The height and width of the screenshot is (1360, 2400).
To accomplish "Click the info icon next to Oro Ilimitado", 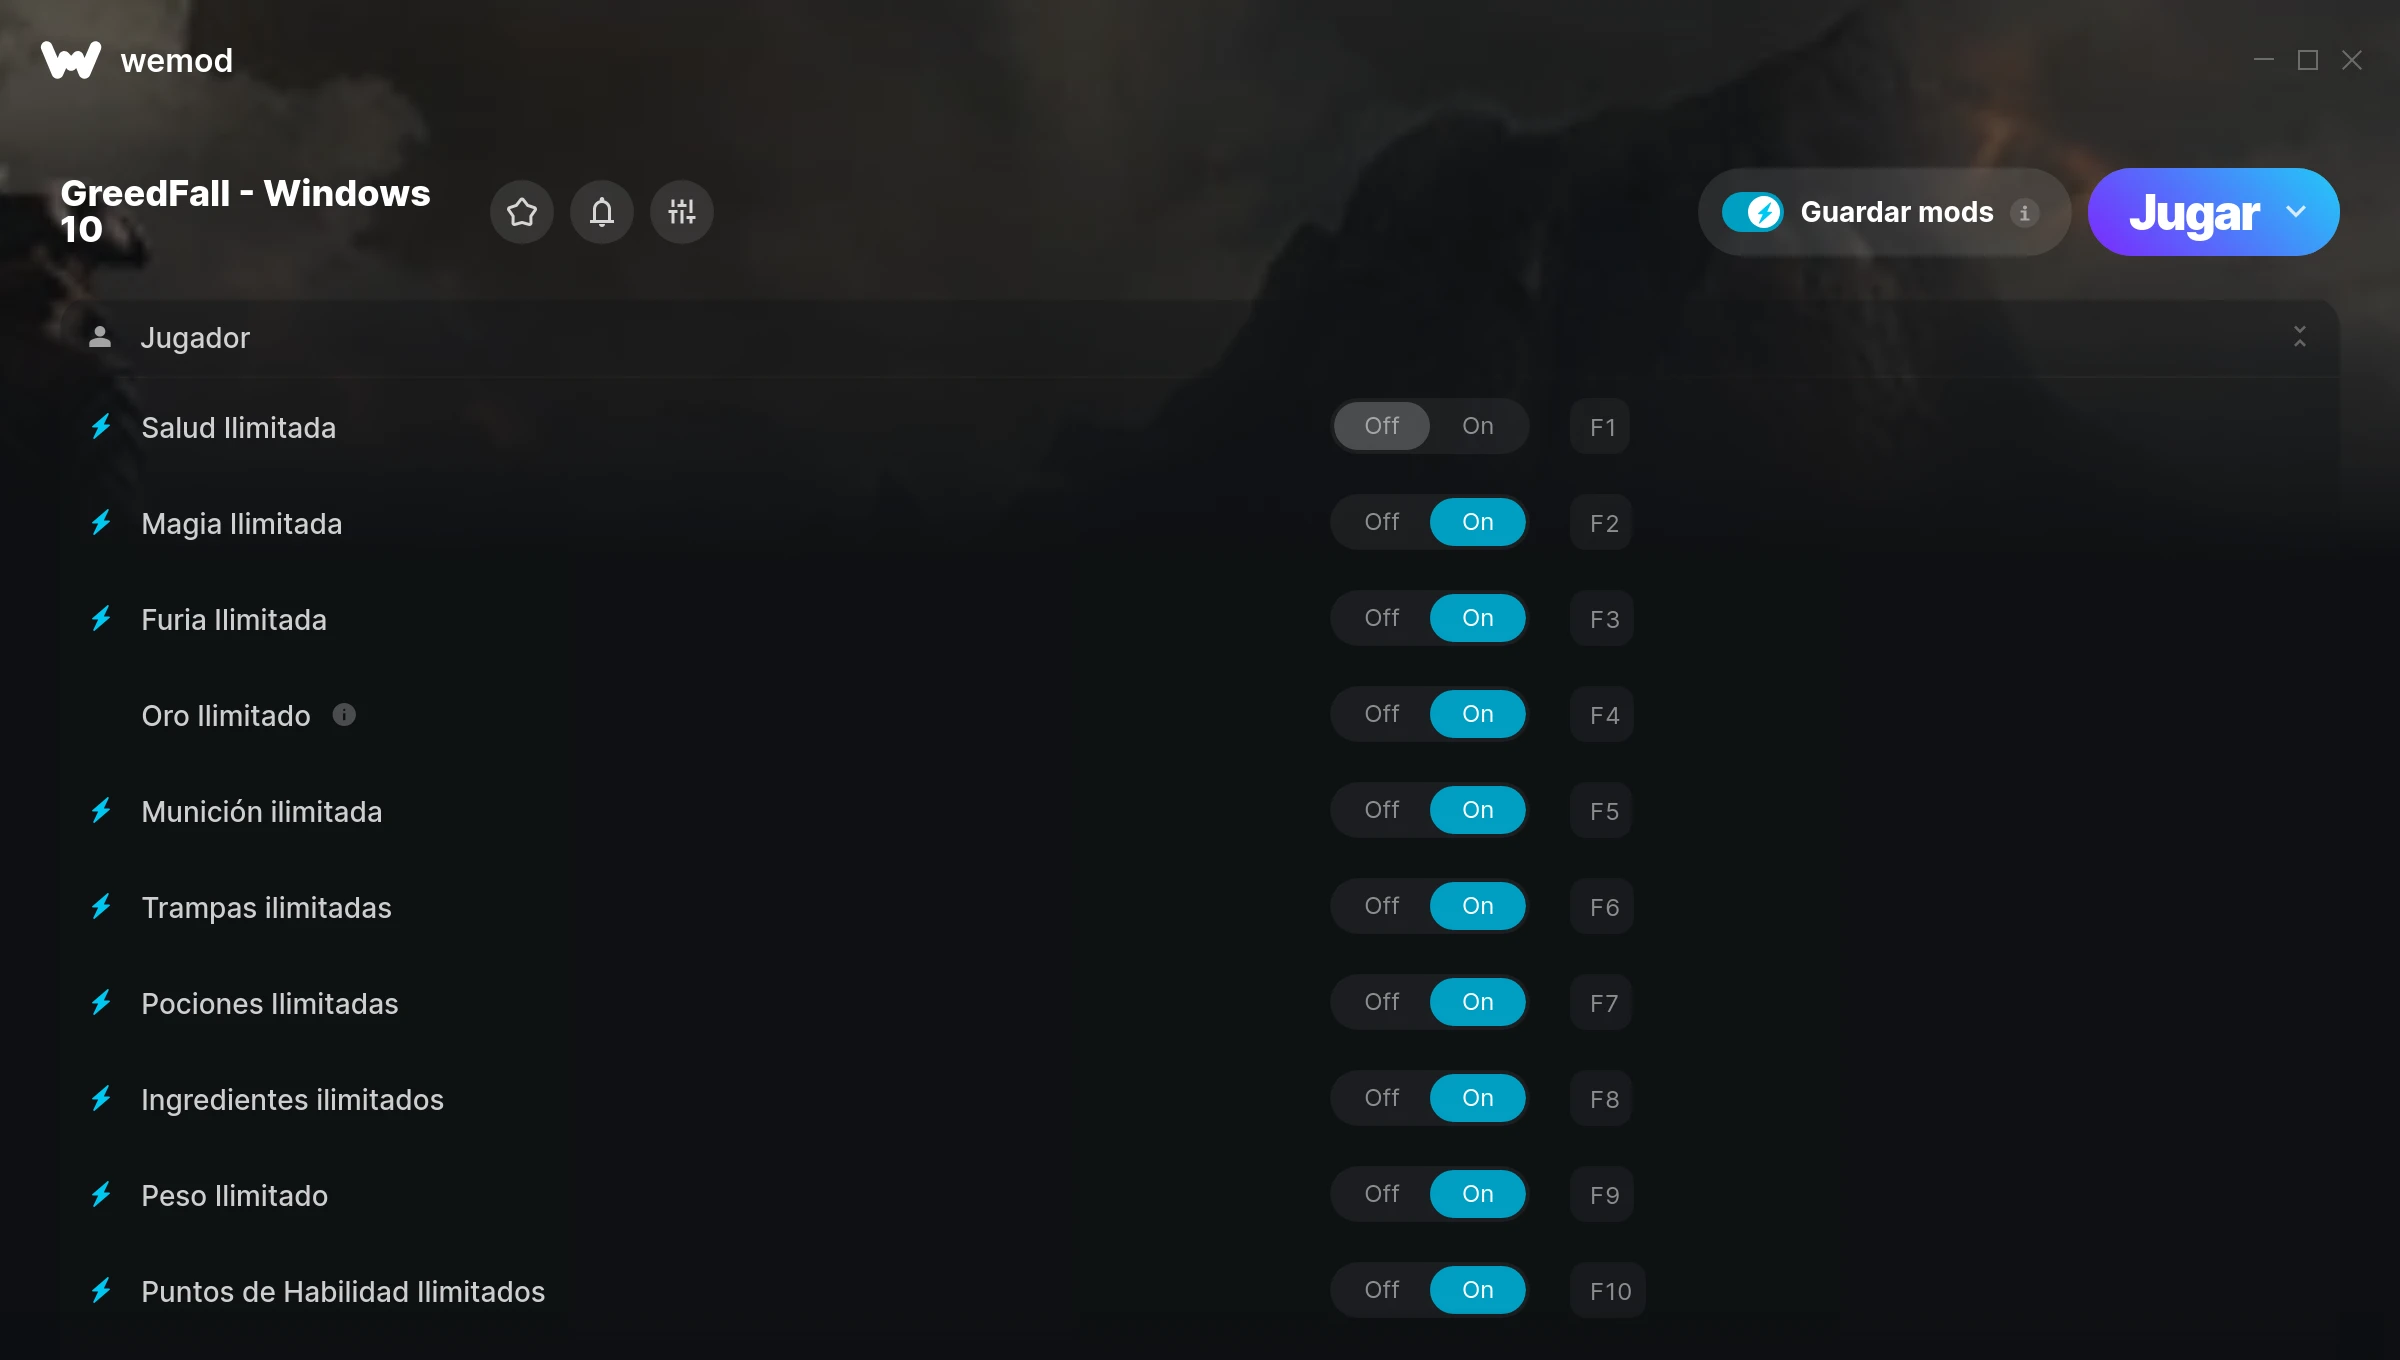I will [x=344, y=715].
